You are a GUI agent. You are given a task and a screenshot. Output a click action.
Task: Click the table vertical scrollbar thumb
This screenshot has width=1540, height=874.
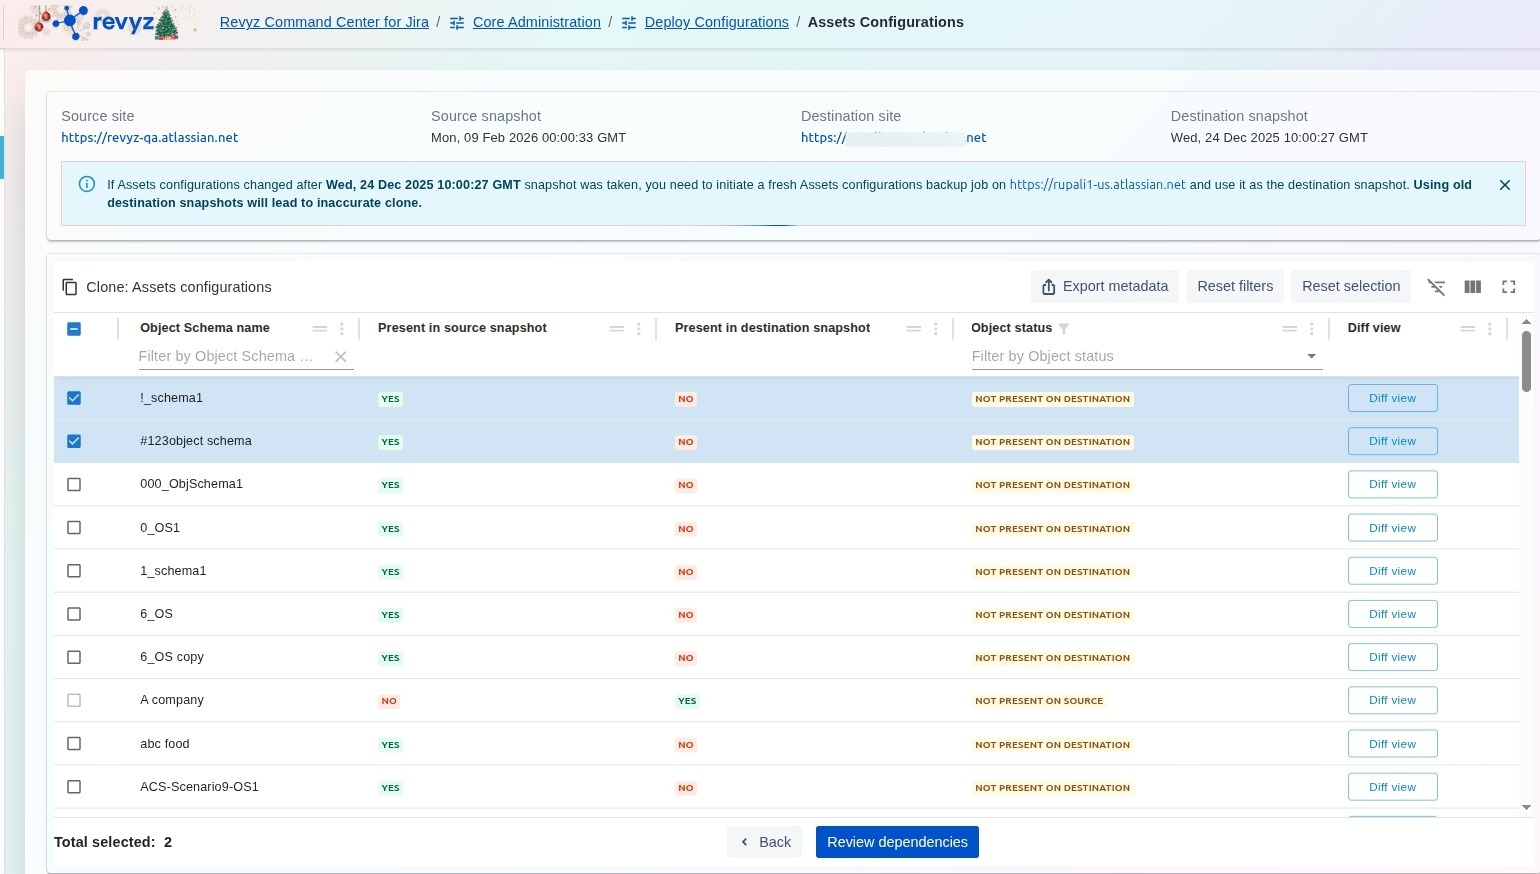1526,361
